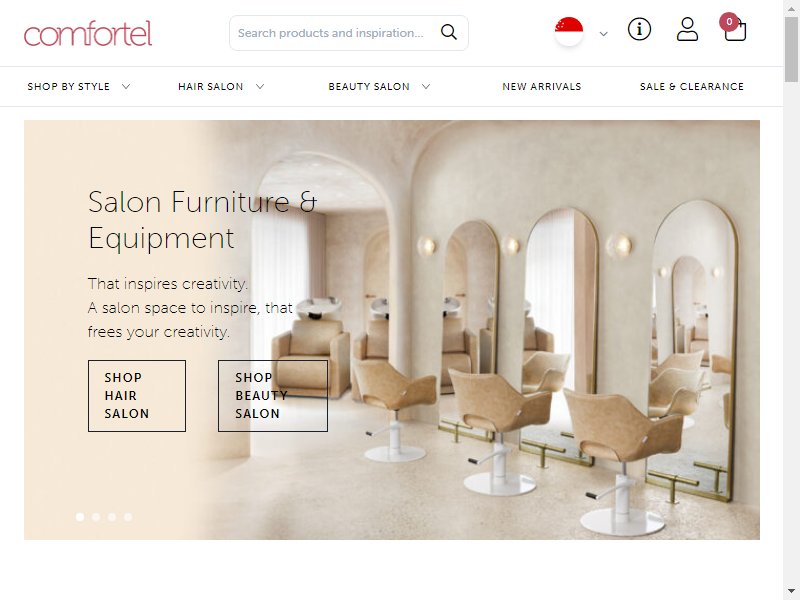Click the cart item count badge
Viewport: 800px width, 600px height.
[x=729, y=21]
